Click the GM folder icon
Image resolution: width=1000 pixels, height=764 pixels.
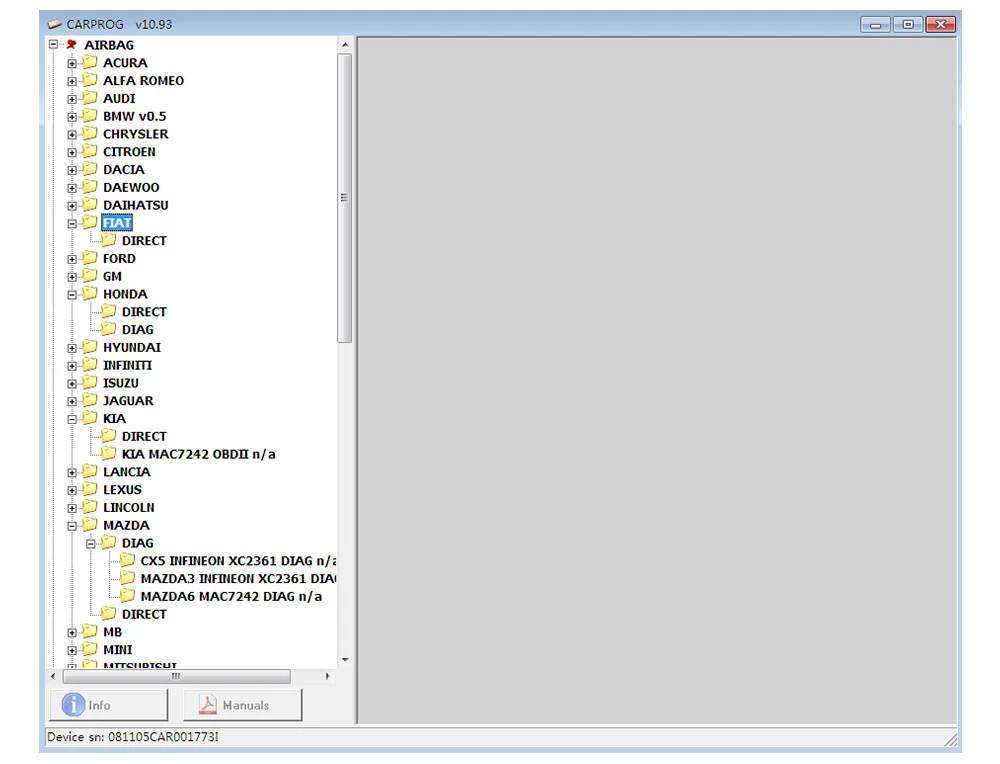click(x=90, y=275)
